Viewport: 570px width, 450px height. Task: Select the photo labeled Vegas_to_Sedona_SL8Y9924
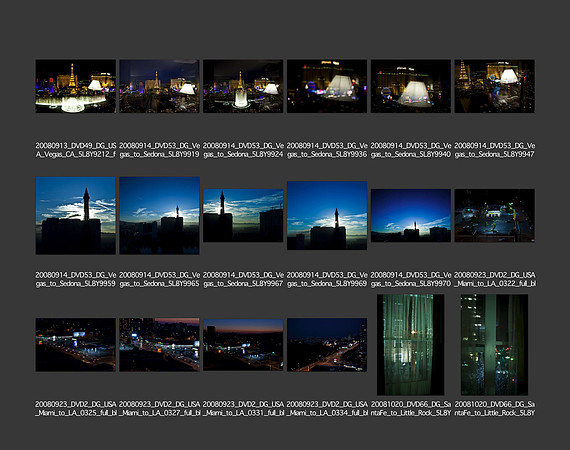(243, 86)
